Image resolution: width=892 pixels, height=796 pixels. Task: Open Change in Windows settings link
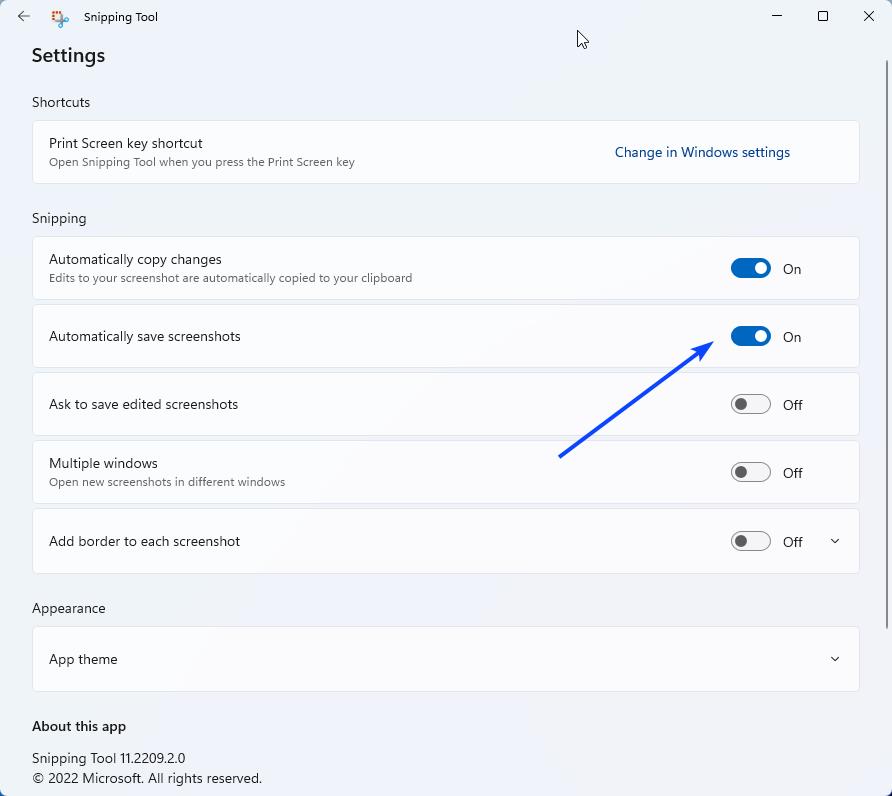(702, 152)
